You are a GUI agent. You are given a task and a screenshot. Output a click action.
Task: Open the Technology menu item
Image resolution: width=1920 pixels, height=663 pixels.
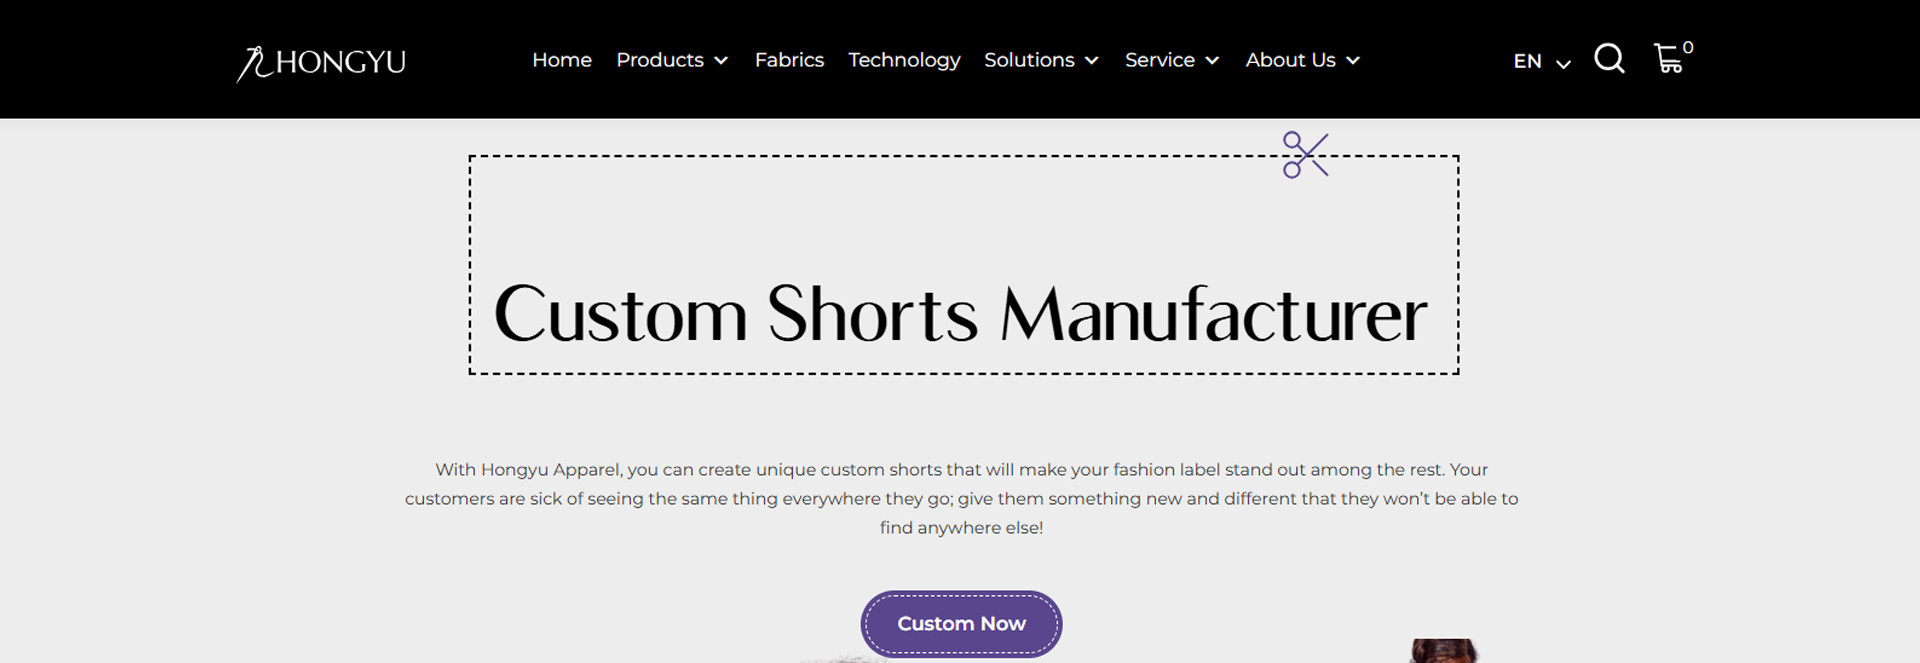(x=904, y=60)
